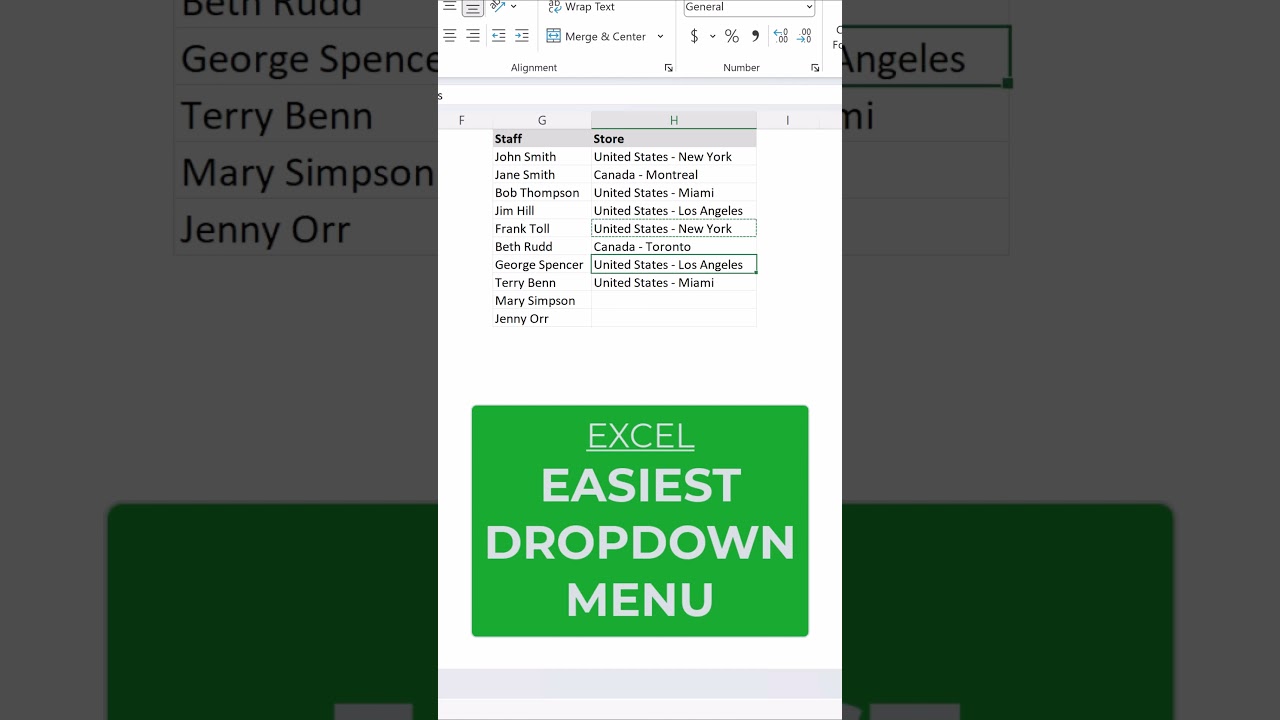Toggle Wrap Text
The width and height of the screenshot is (1280, 720).
581,7
